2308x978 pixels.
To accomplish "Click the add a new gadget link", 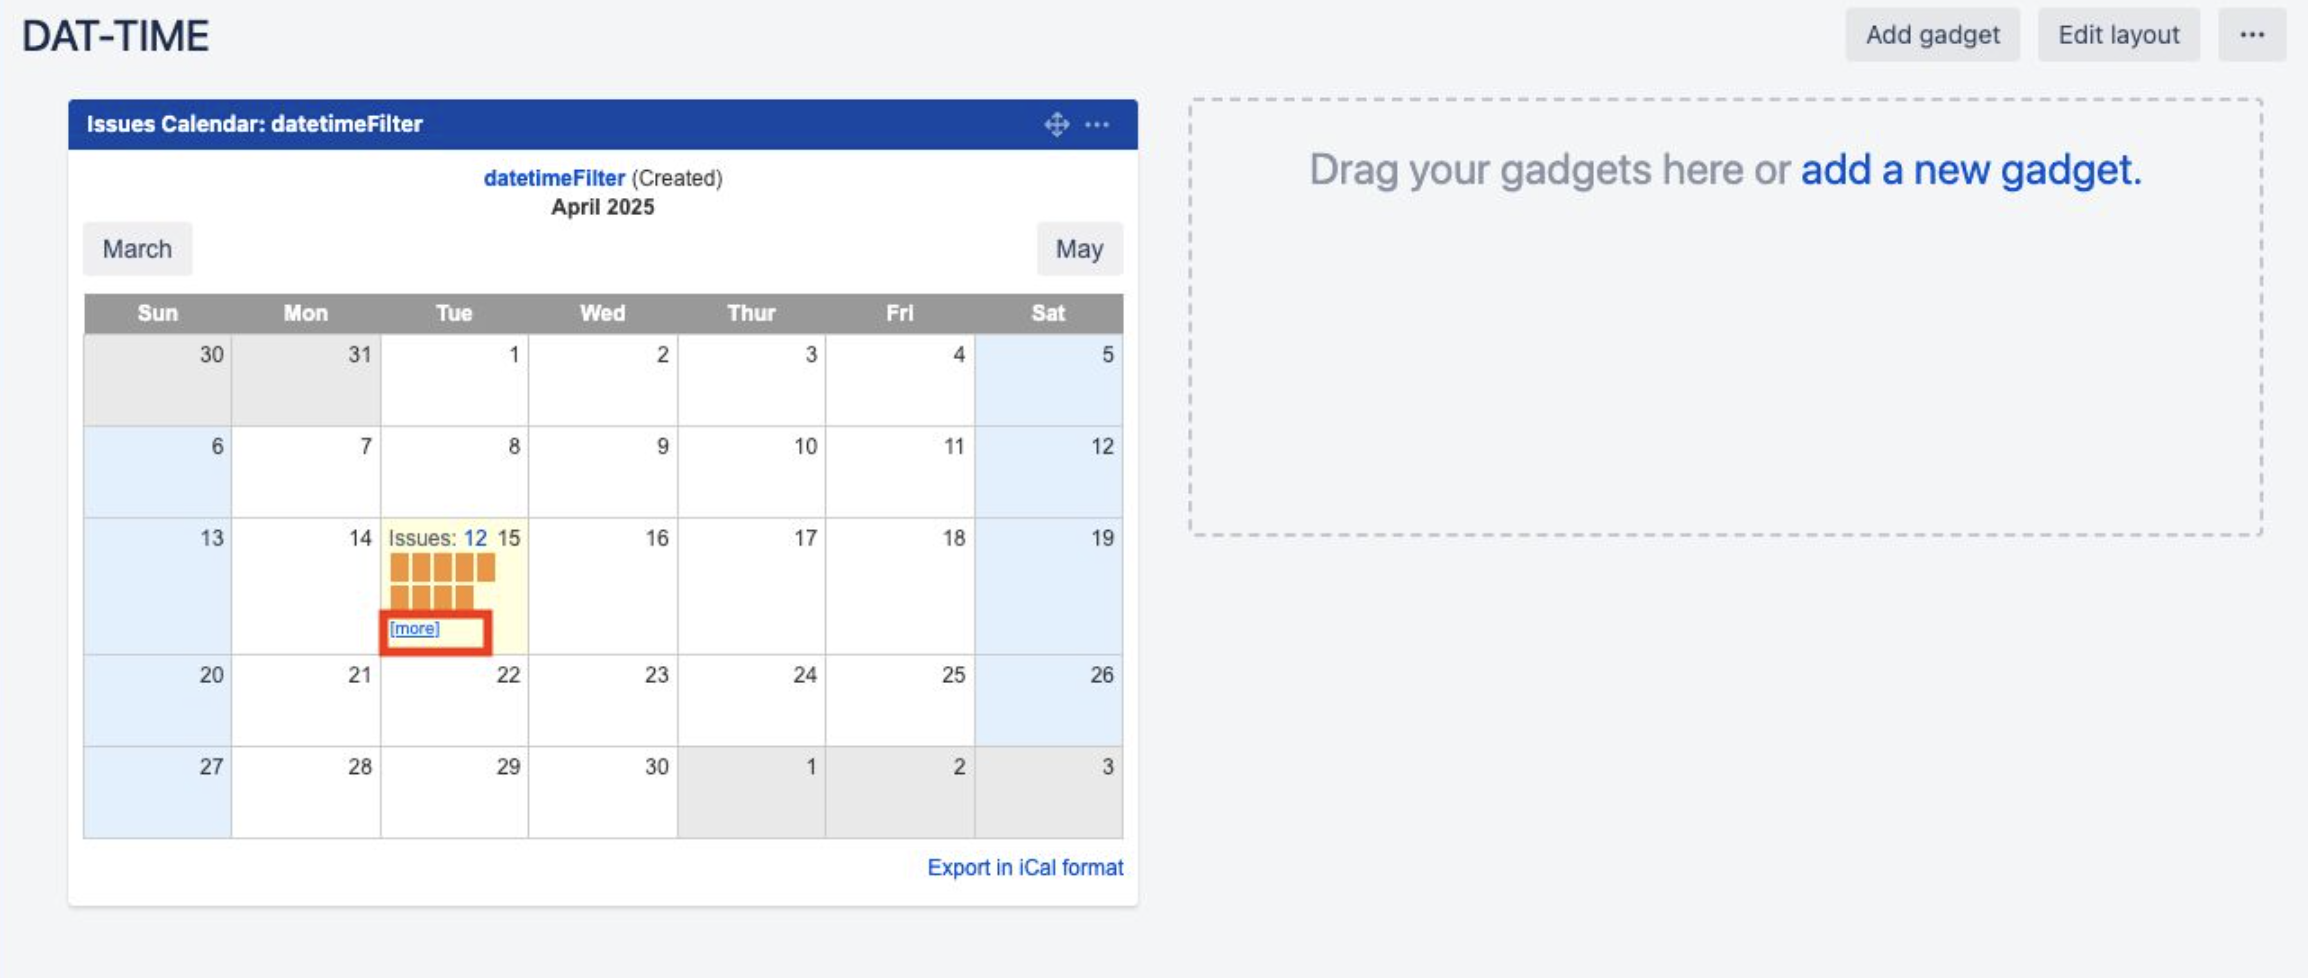I will pyautogui.click(x=1969, y=169).
